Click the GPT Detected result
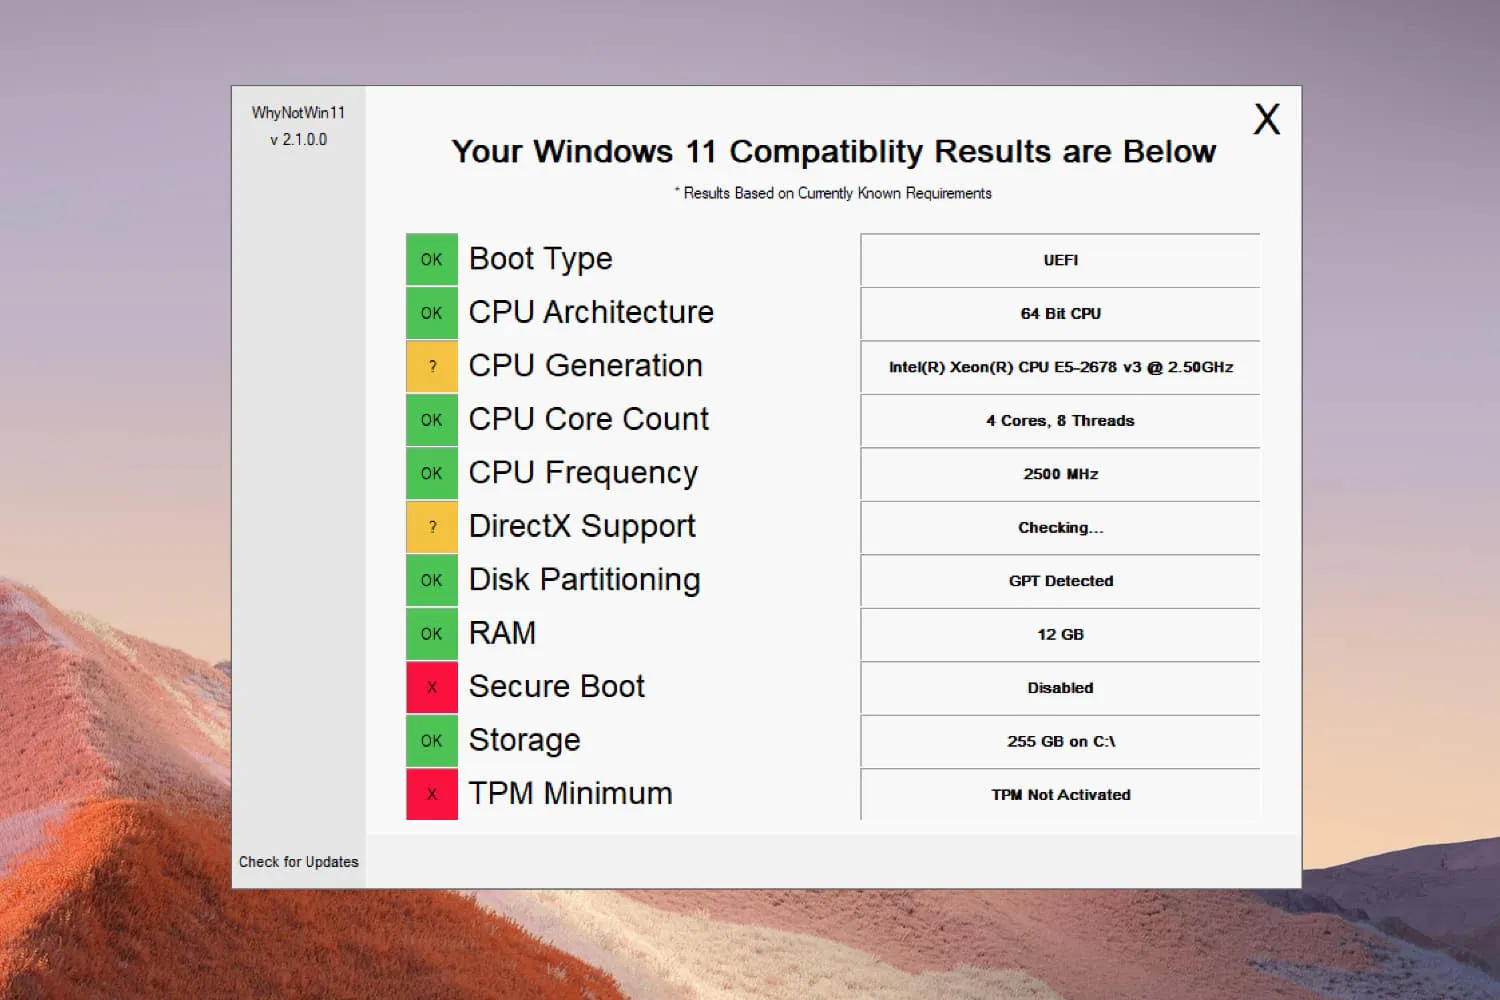The height and width of the screenshot is (1000, 1500). pyautogui.click(x=1061, y=581)
